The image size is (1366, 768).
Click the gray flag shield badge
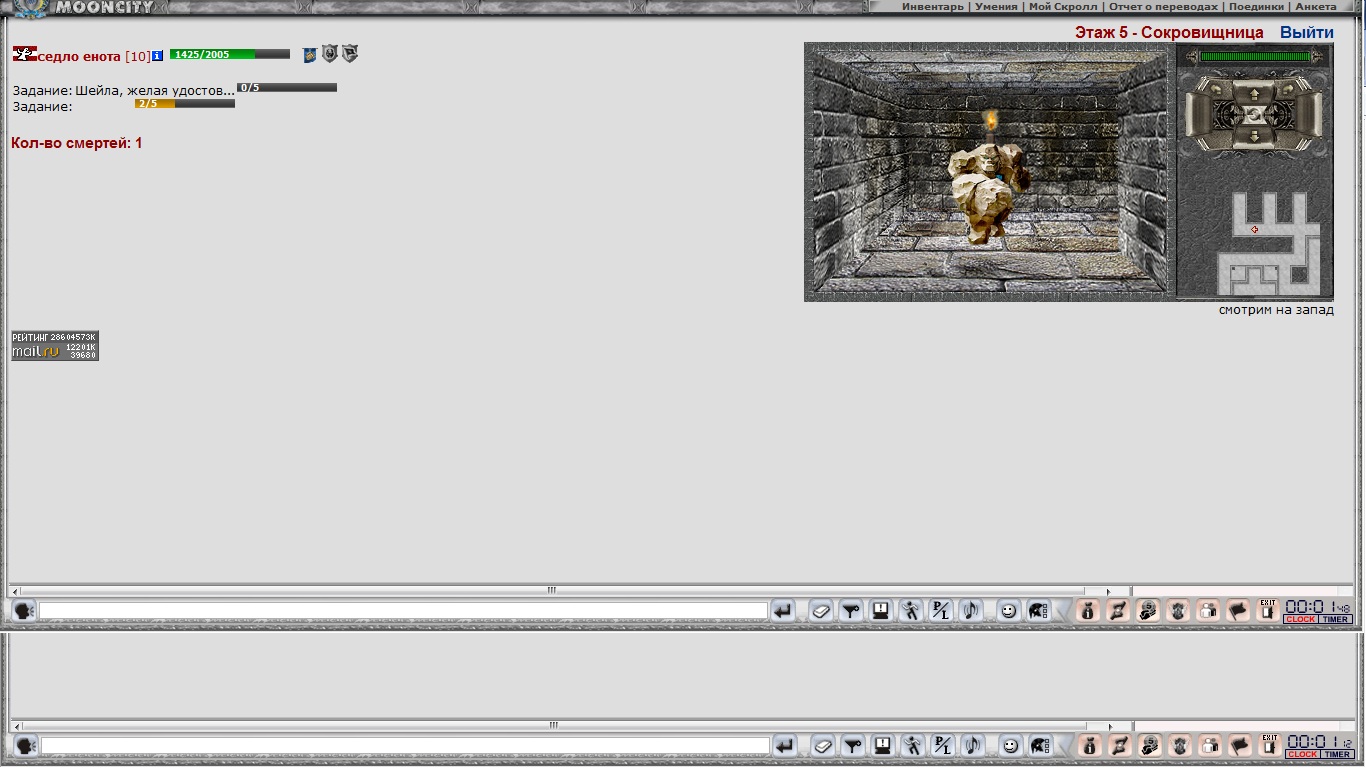click(x=350, y=54)
